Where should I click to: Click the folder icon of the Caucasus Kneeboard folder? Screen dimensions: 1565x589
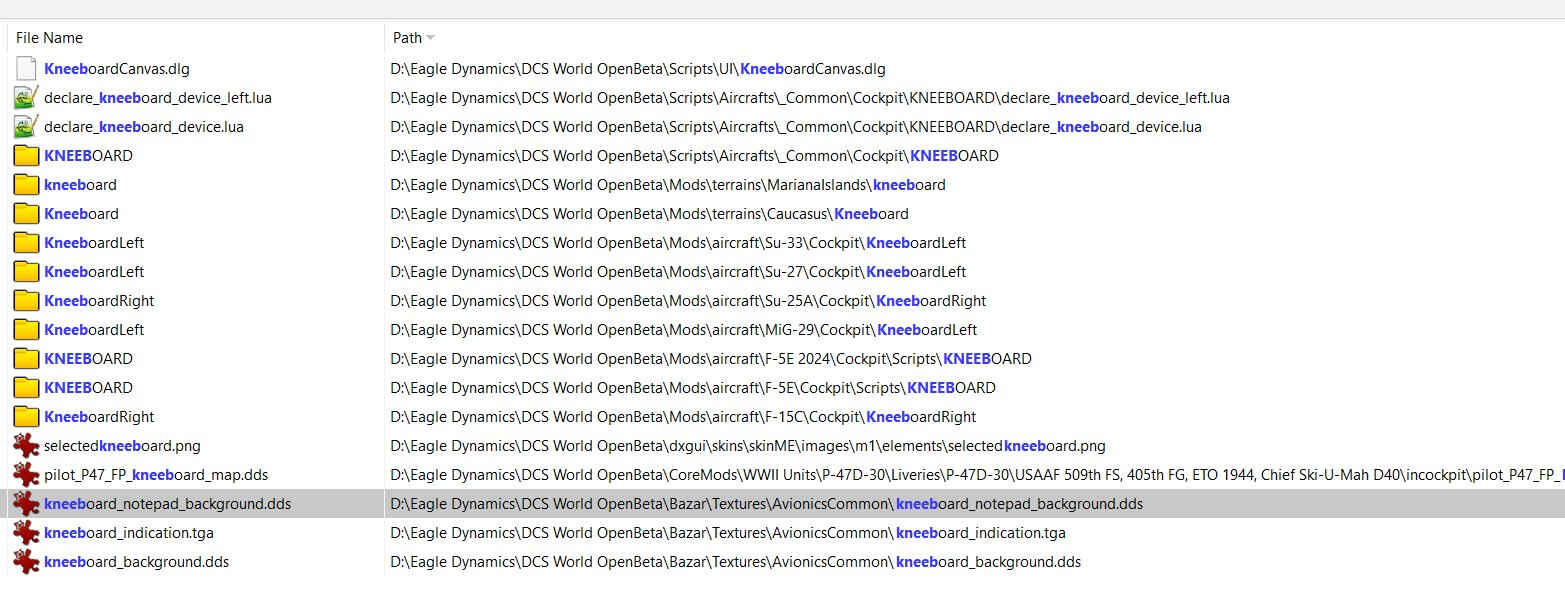point(27,214)
